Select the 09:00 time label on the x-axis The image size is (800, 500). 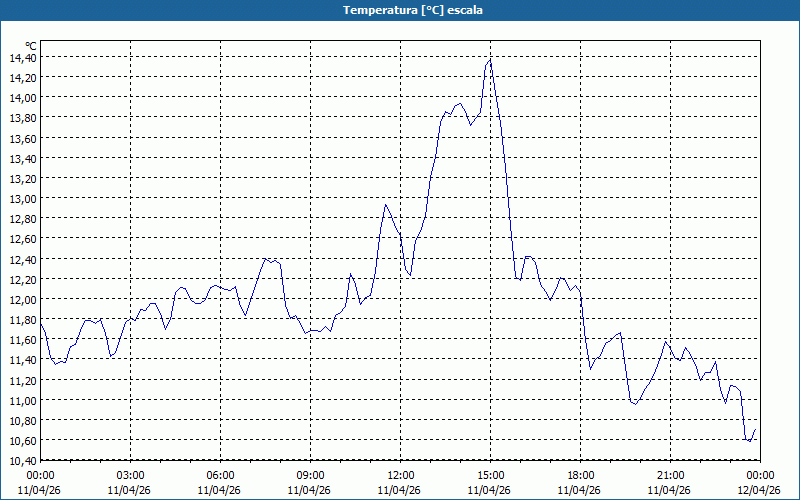click(311, 475)
